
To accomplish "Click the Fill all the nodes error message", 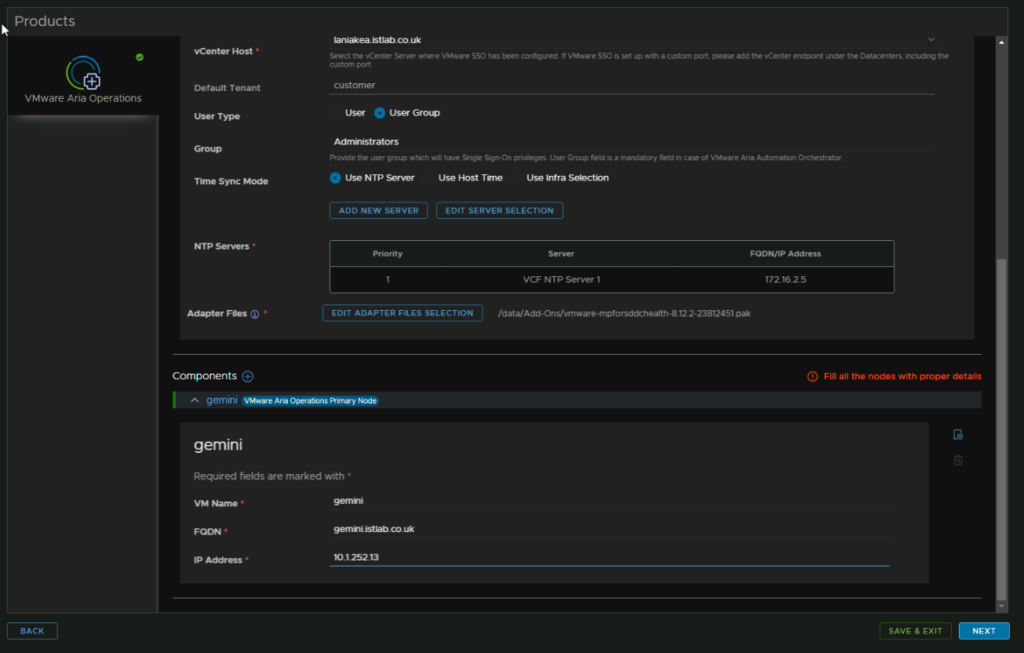I will point(902,376).
